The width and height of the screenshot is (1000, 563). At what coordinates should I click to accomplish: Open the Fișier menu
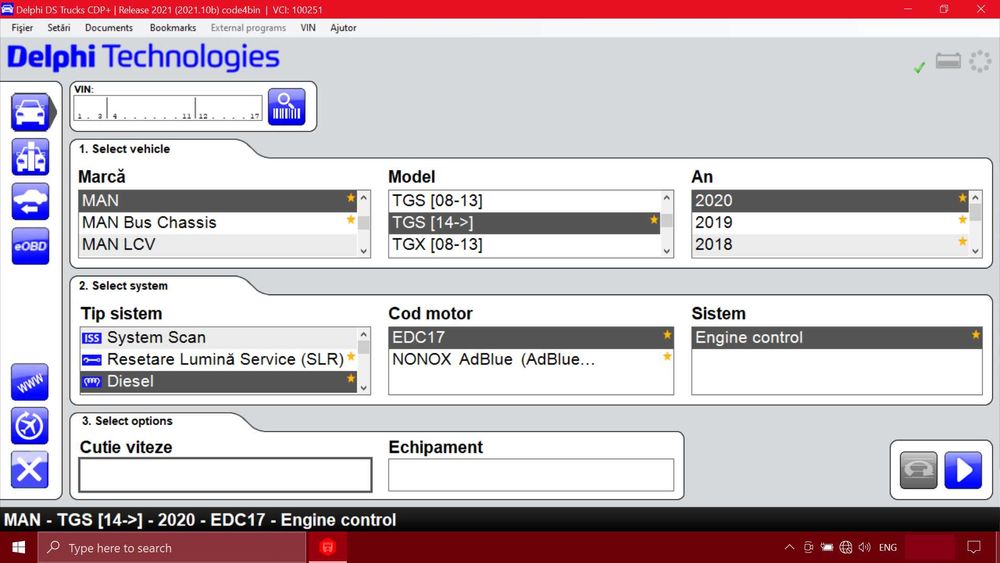pyautogui.click(x=22, y=27)
